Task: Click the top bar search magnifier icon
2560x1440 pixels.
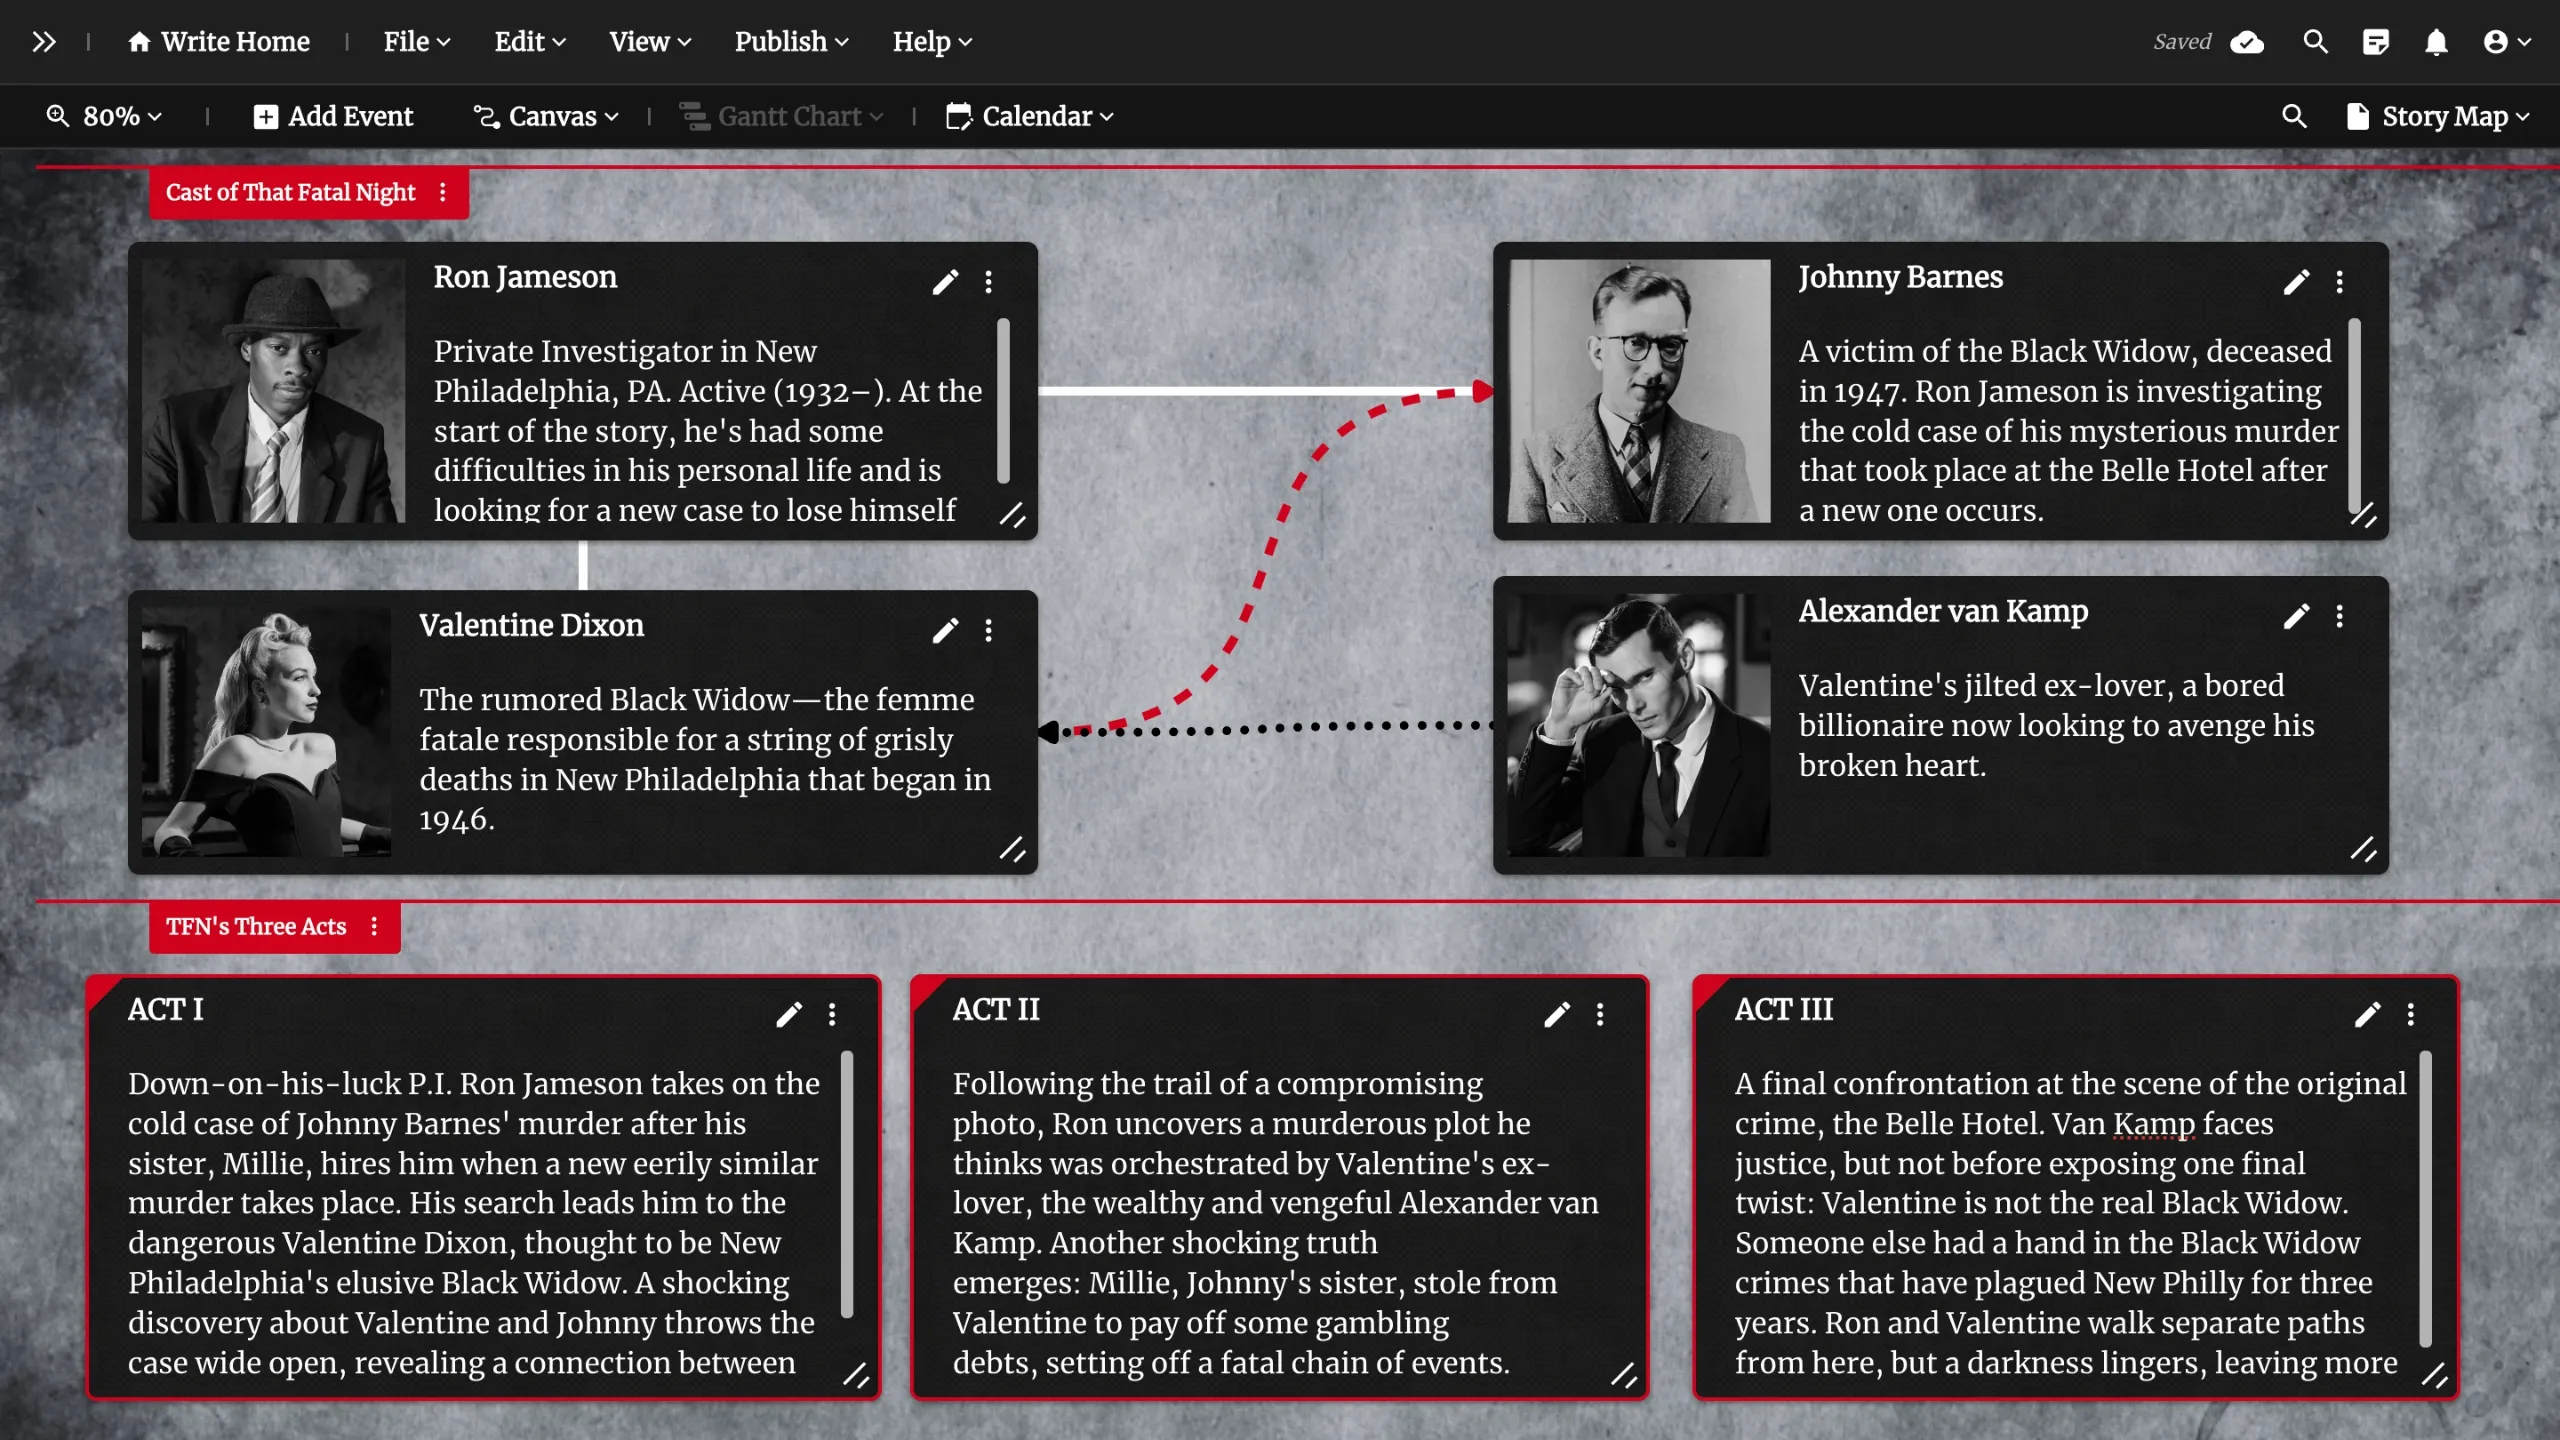Action: [x=2315, y=42]
